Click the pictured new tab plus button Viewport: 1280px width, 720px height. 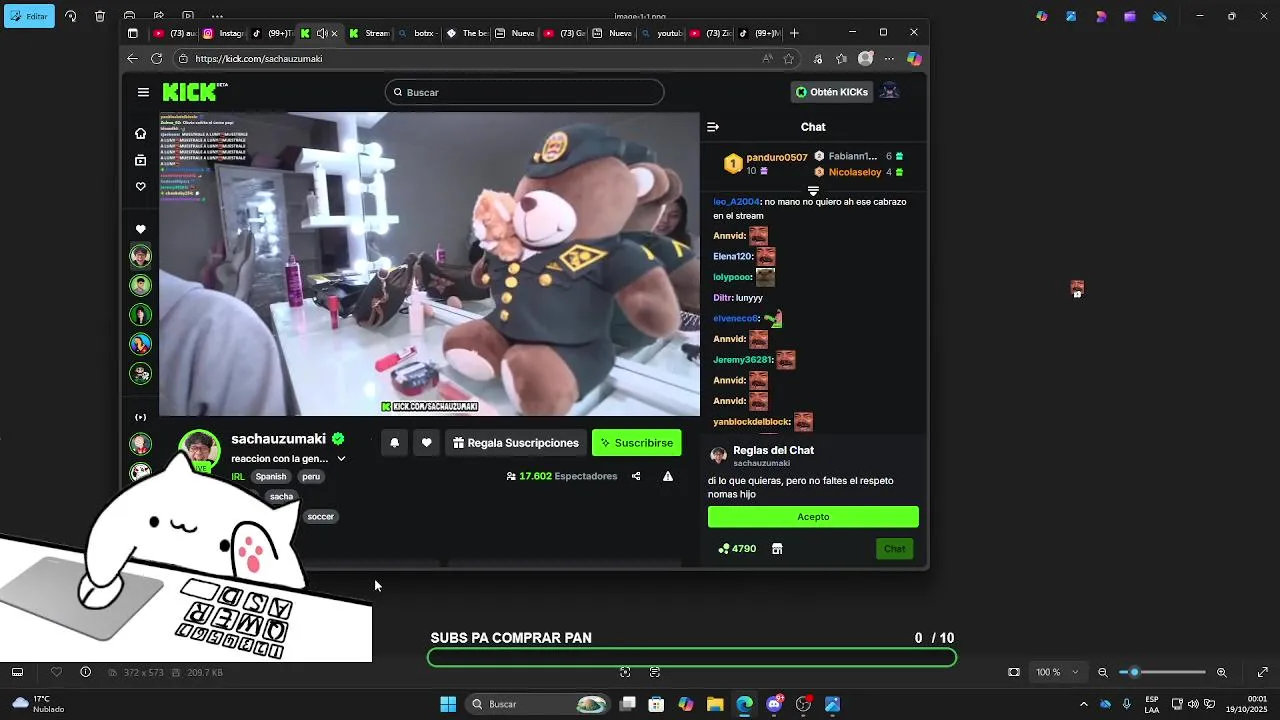click(x=795, y=33)
